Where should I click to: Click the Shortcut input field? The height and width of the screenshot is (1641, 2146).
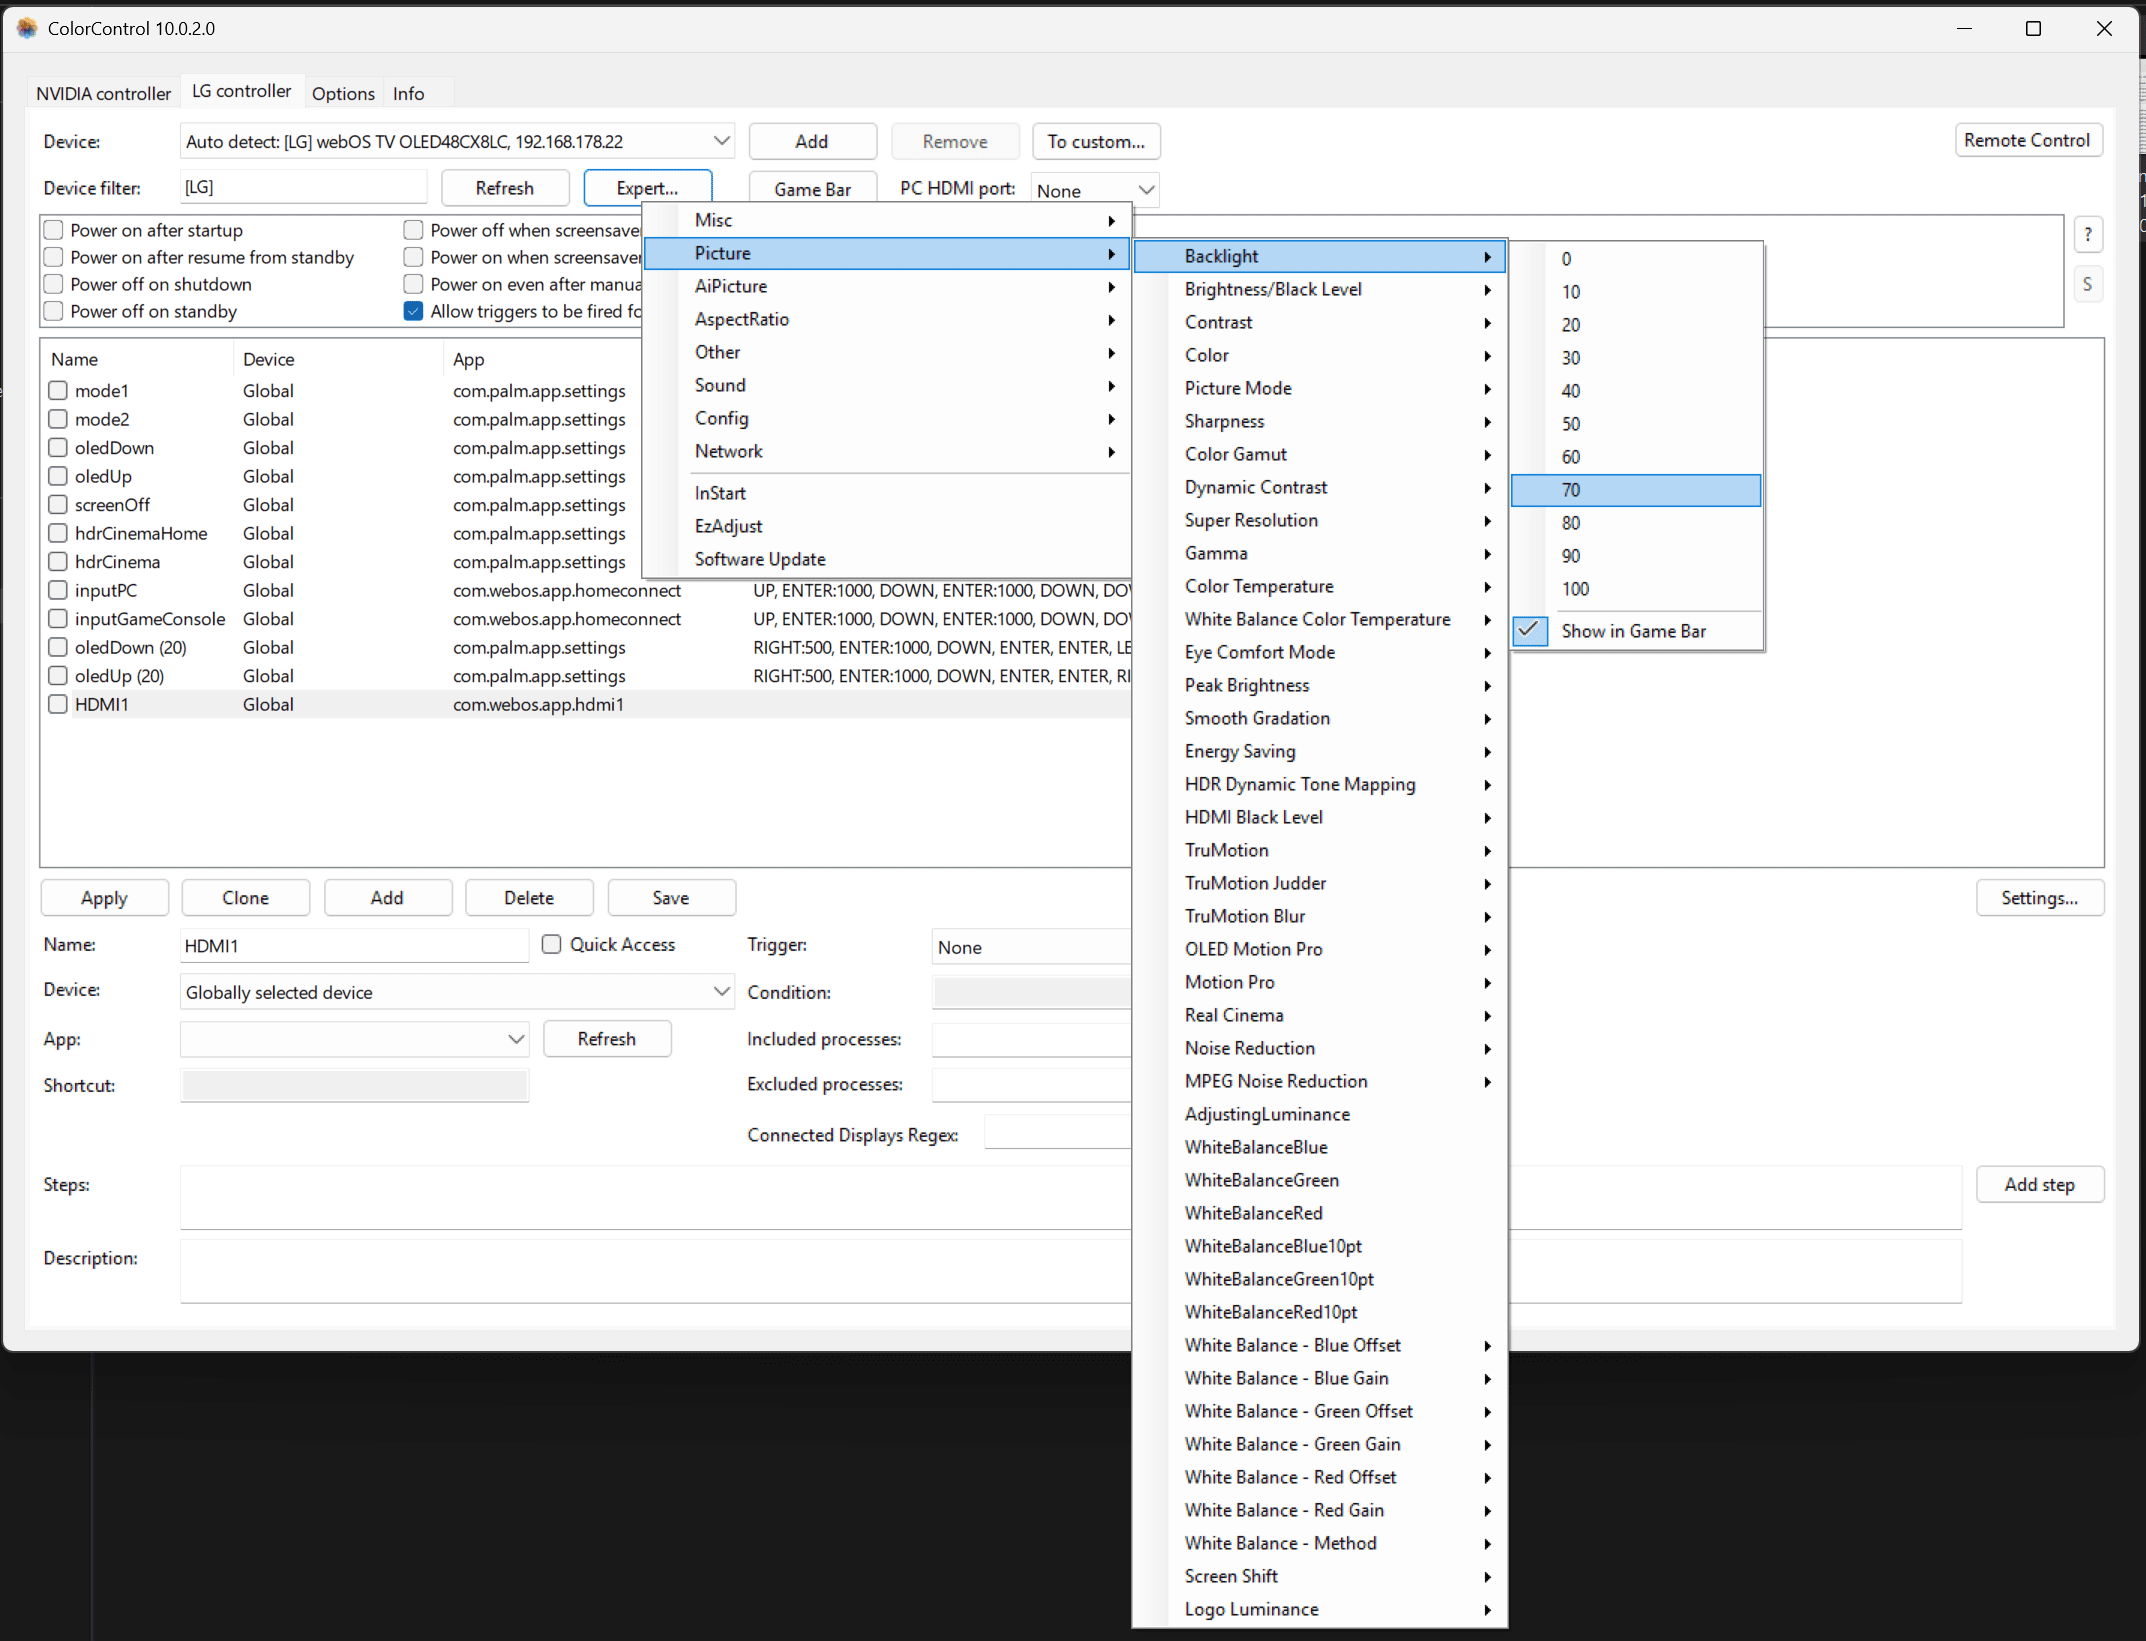point(354,1085)
